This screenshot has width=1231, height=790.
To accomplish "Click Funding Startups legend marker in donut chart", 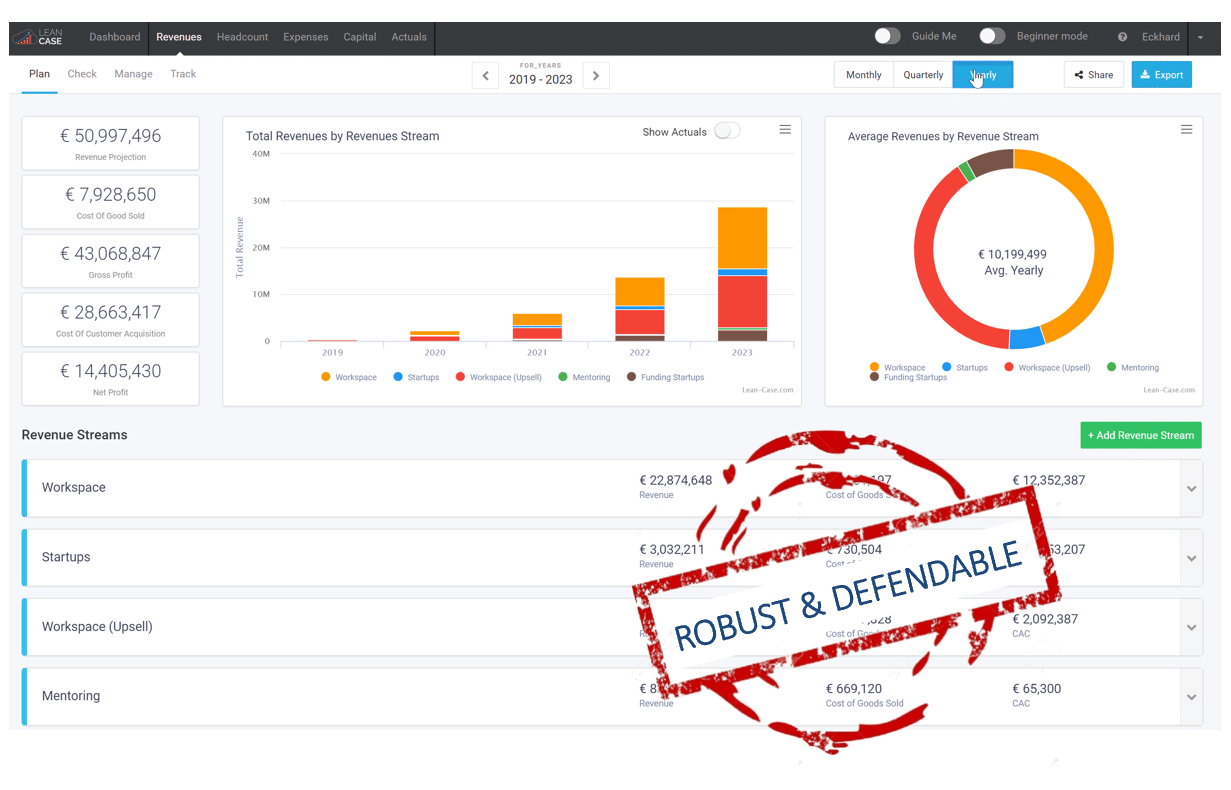I will click(x=875, y=377).
